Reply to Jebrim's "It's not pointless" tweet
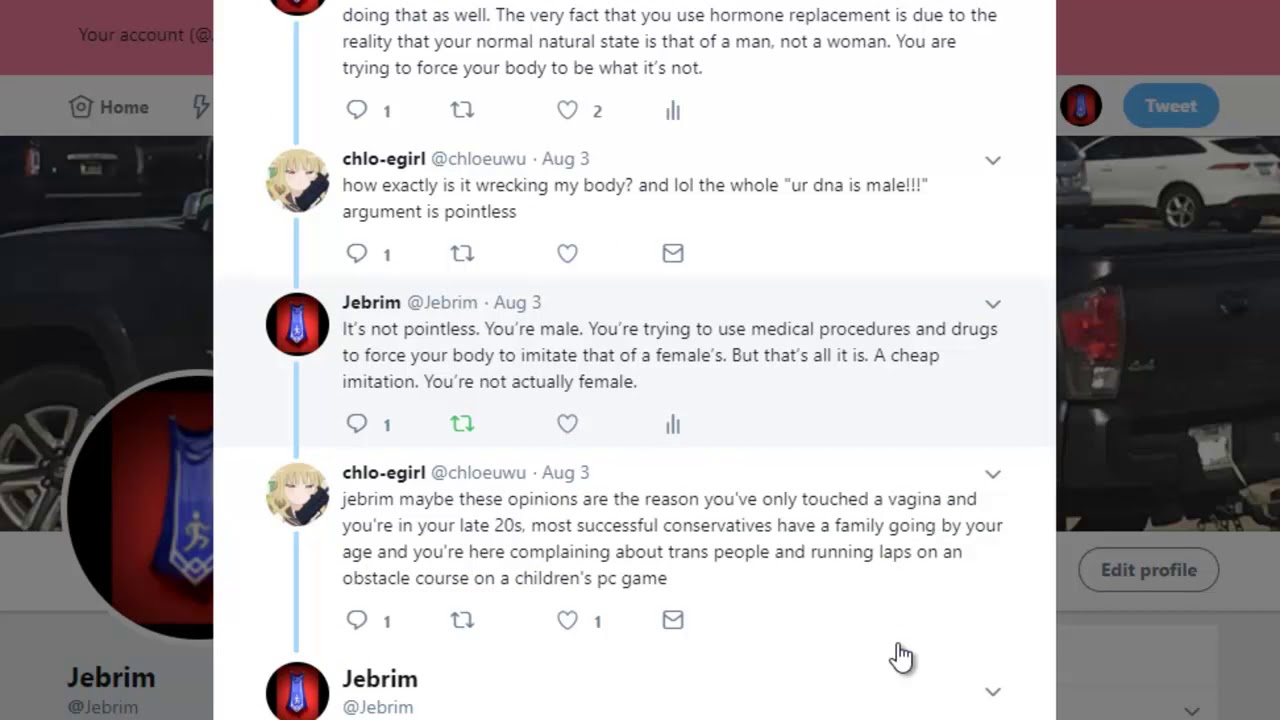Screen dimensions: 1280x720 (x=357, y=424)
